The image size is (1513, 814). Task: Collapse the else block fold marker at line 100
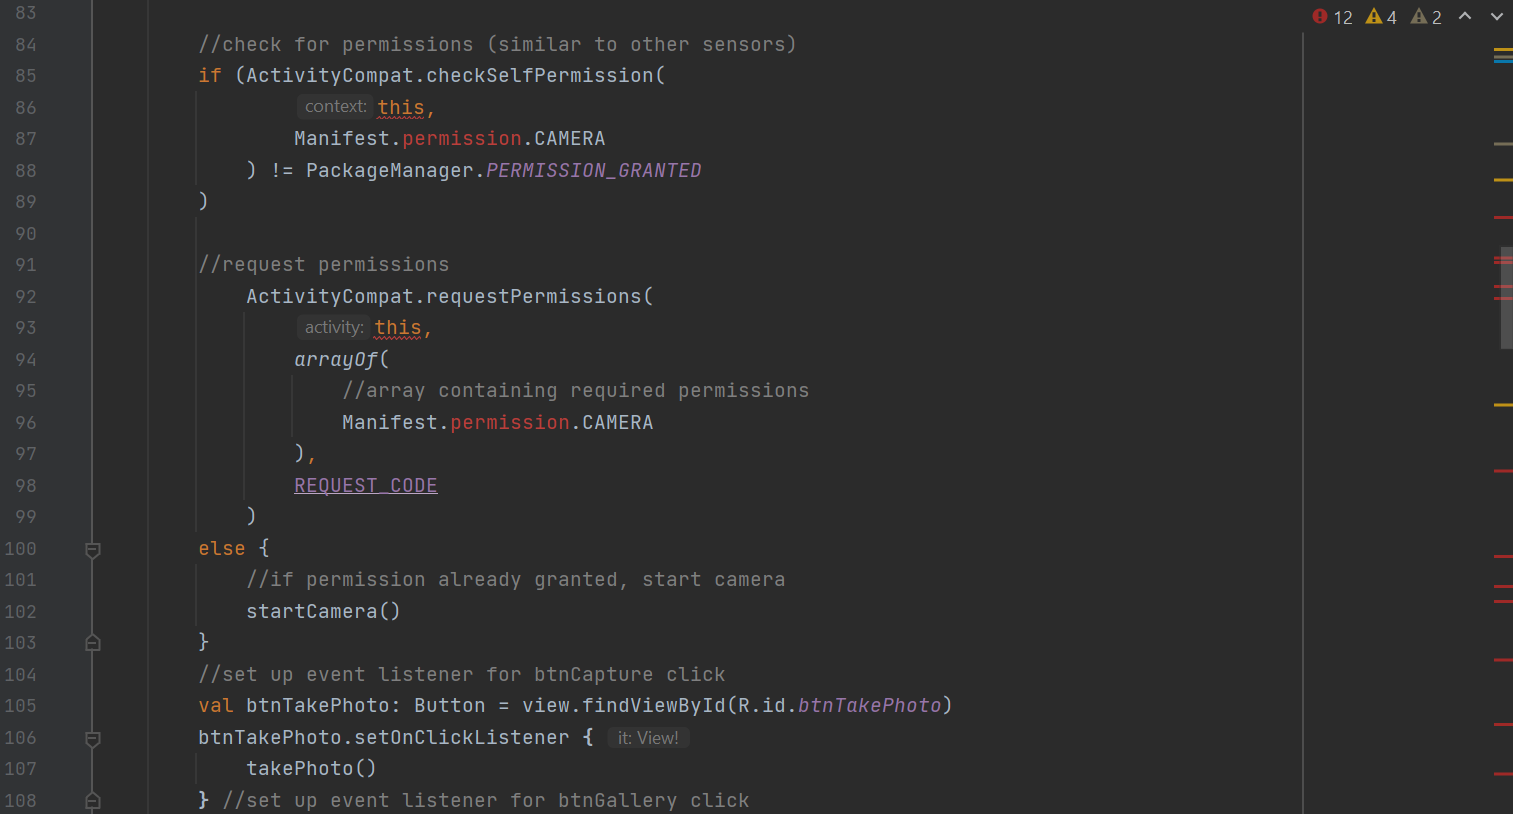pos(92,549)
